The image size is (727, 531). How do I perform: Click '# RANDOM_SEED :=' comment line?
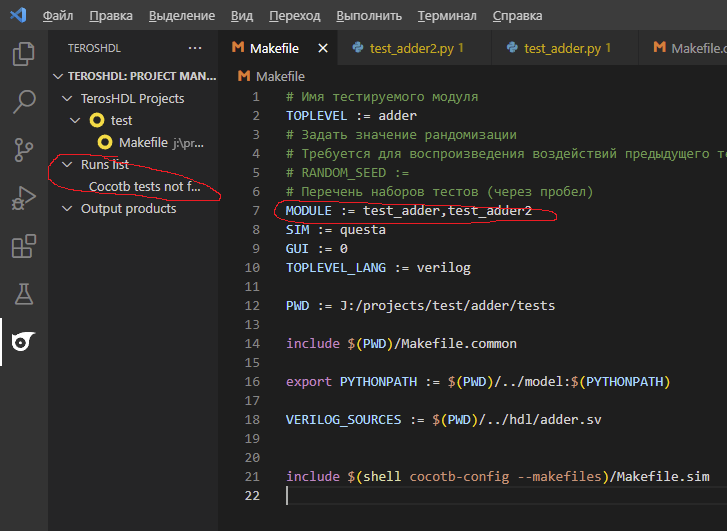pyautogui.click(x=347, y=173)
